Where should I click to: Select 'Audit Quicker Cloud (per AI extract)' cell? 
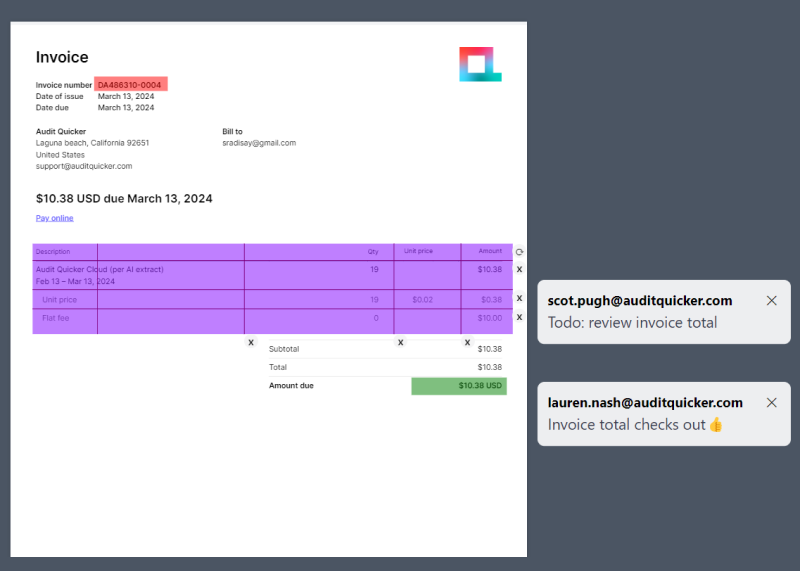(x=99, y=269)
